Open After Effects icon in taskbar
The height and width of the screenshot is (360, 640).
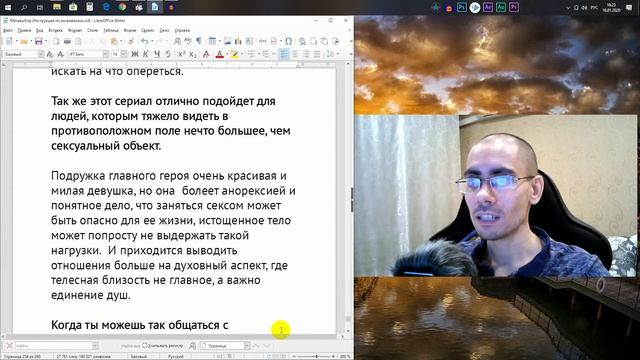click(x=488, y=7)
